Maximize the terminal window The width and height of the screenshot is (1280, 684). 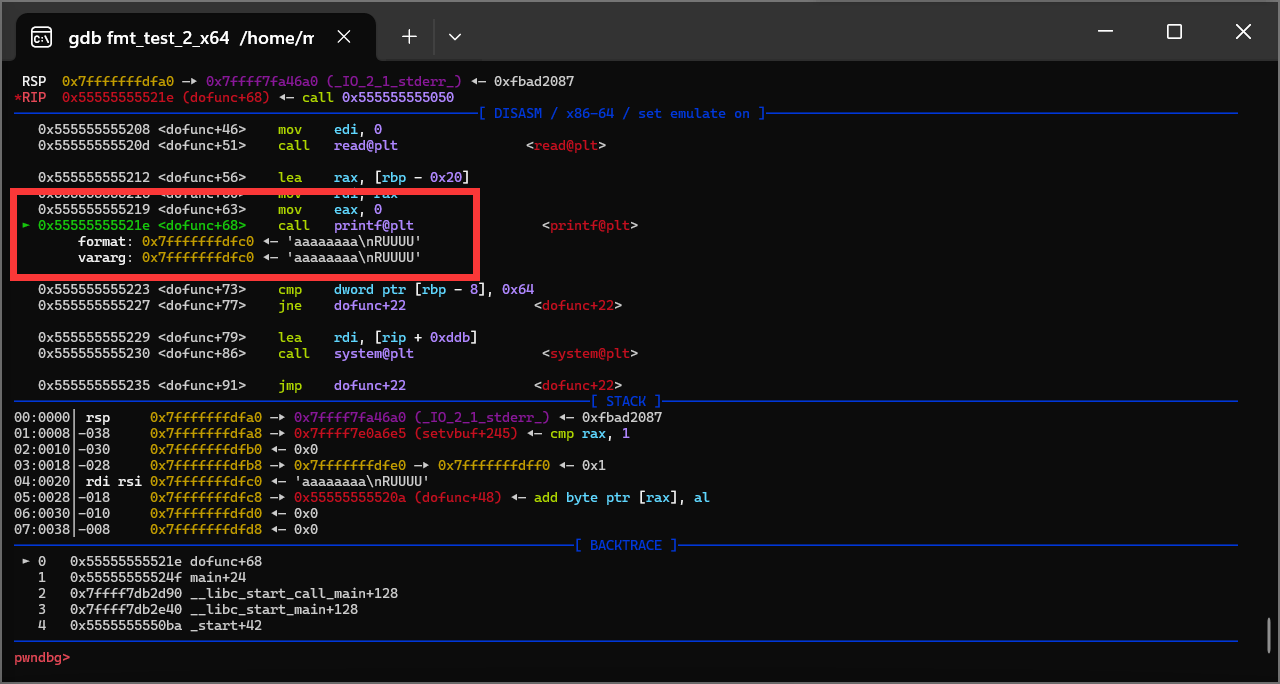[x=1174, y=32]
